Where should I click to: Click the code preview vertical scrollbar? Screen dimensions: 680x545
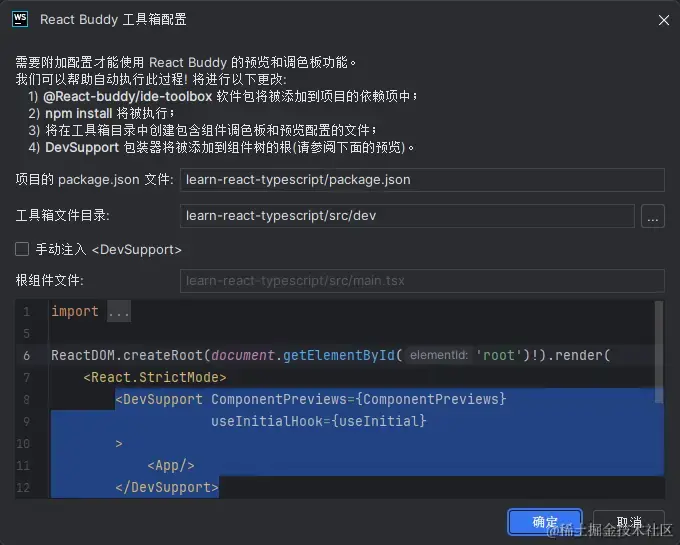click(659, 352)
